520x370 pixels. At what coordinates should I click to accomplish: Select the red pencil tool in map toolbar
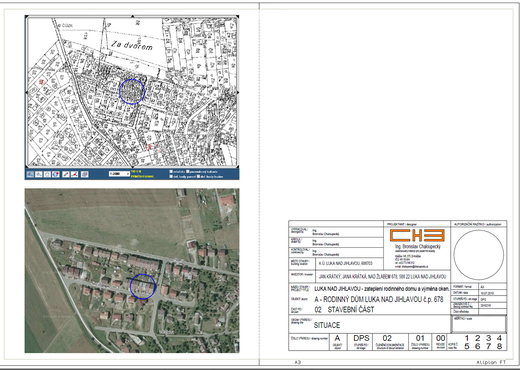66,174
